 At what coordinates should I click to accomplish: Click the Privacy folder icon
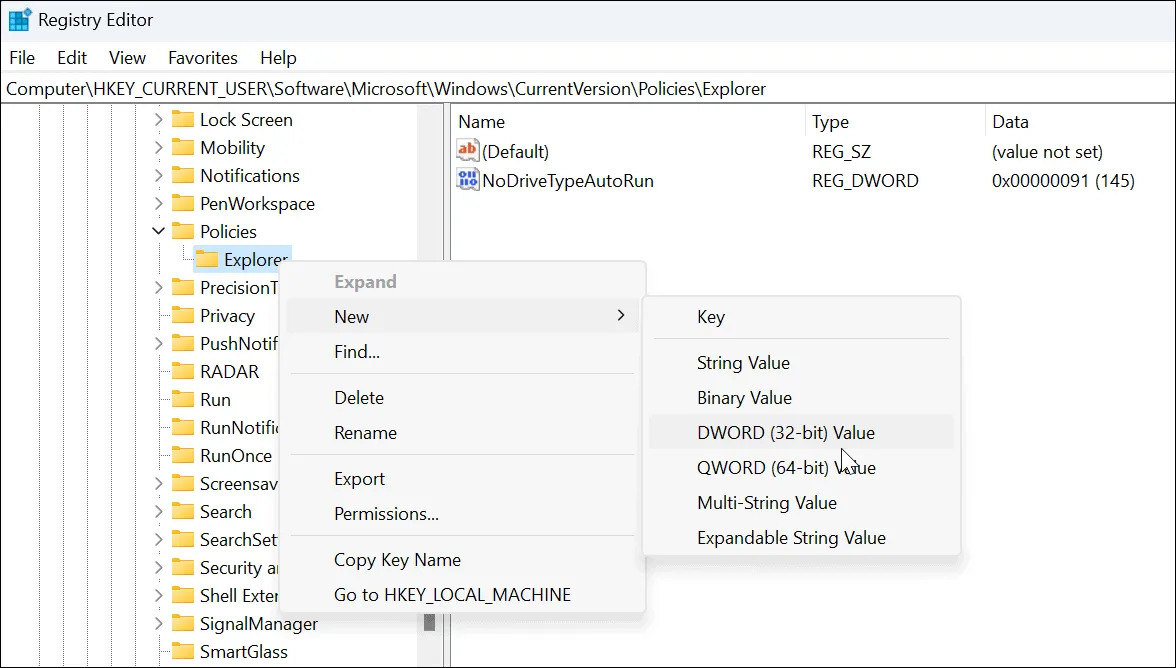(x=183, y=316)
